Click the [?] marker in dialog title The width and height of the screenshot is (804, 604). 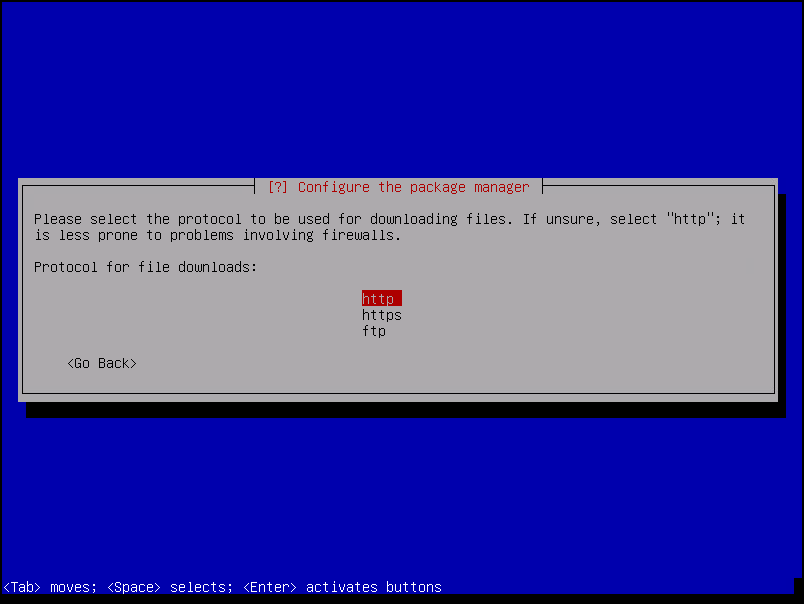(278, 187)
